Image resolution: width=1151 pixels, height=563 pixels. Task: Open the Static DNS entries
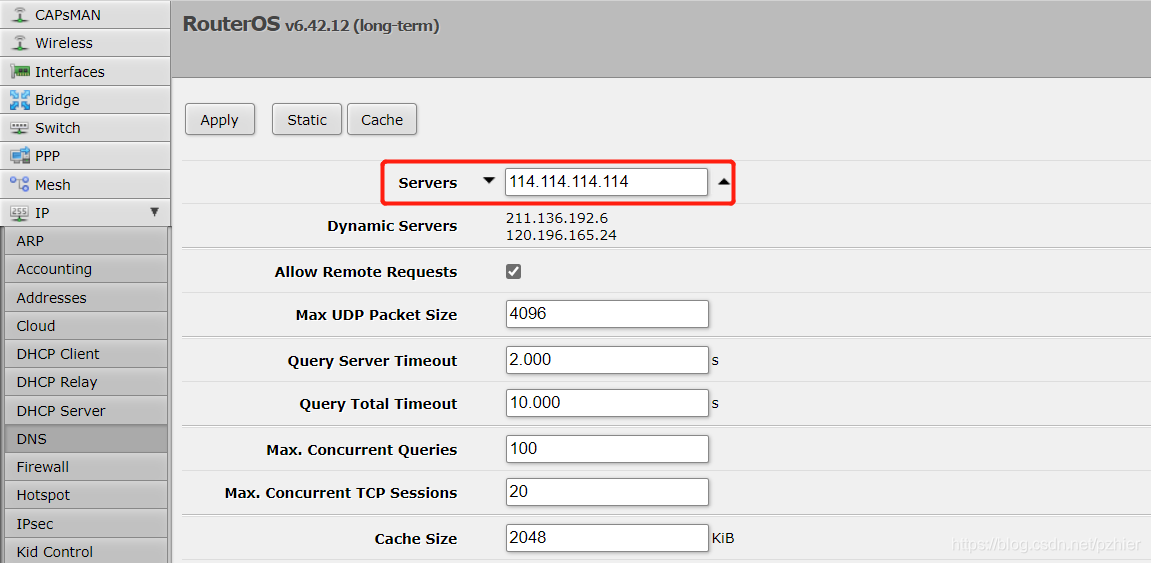pyautogui.click(x=307, y=120)
